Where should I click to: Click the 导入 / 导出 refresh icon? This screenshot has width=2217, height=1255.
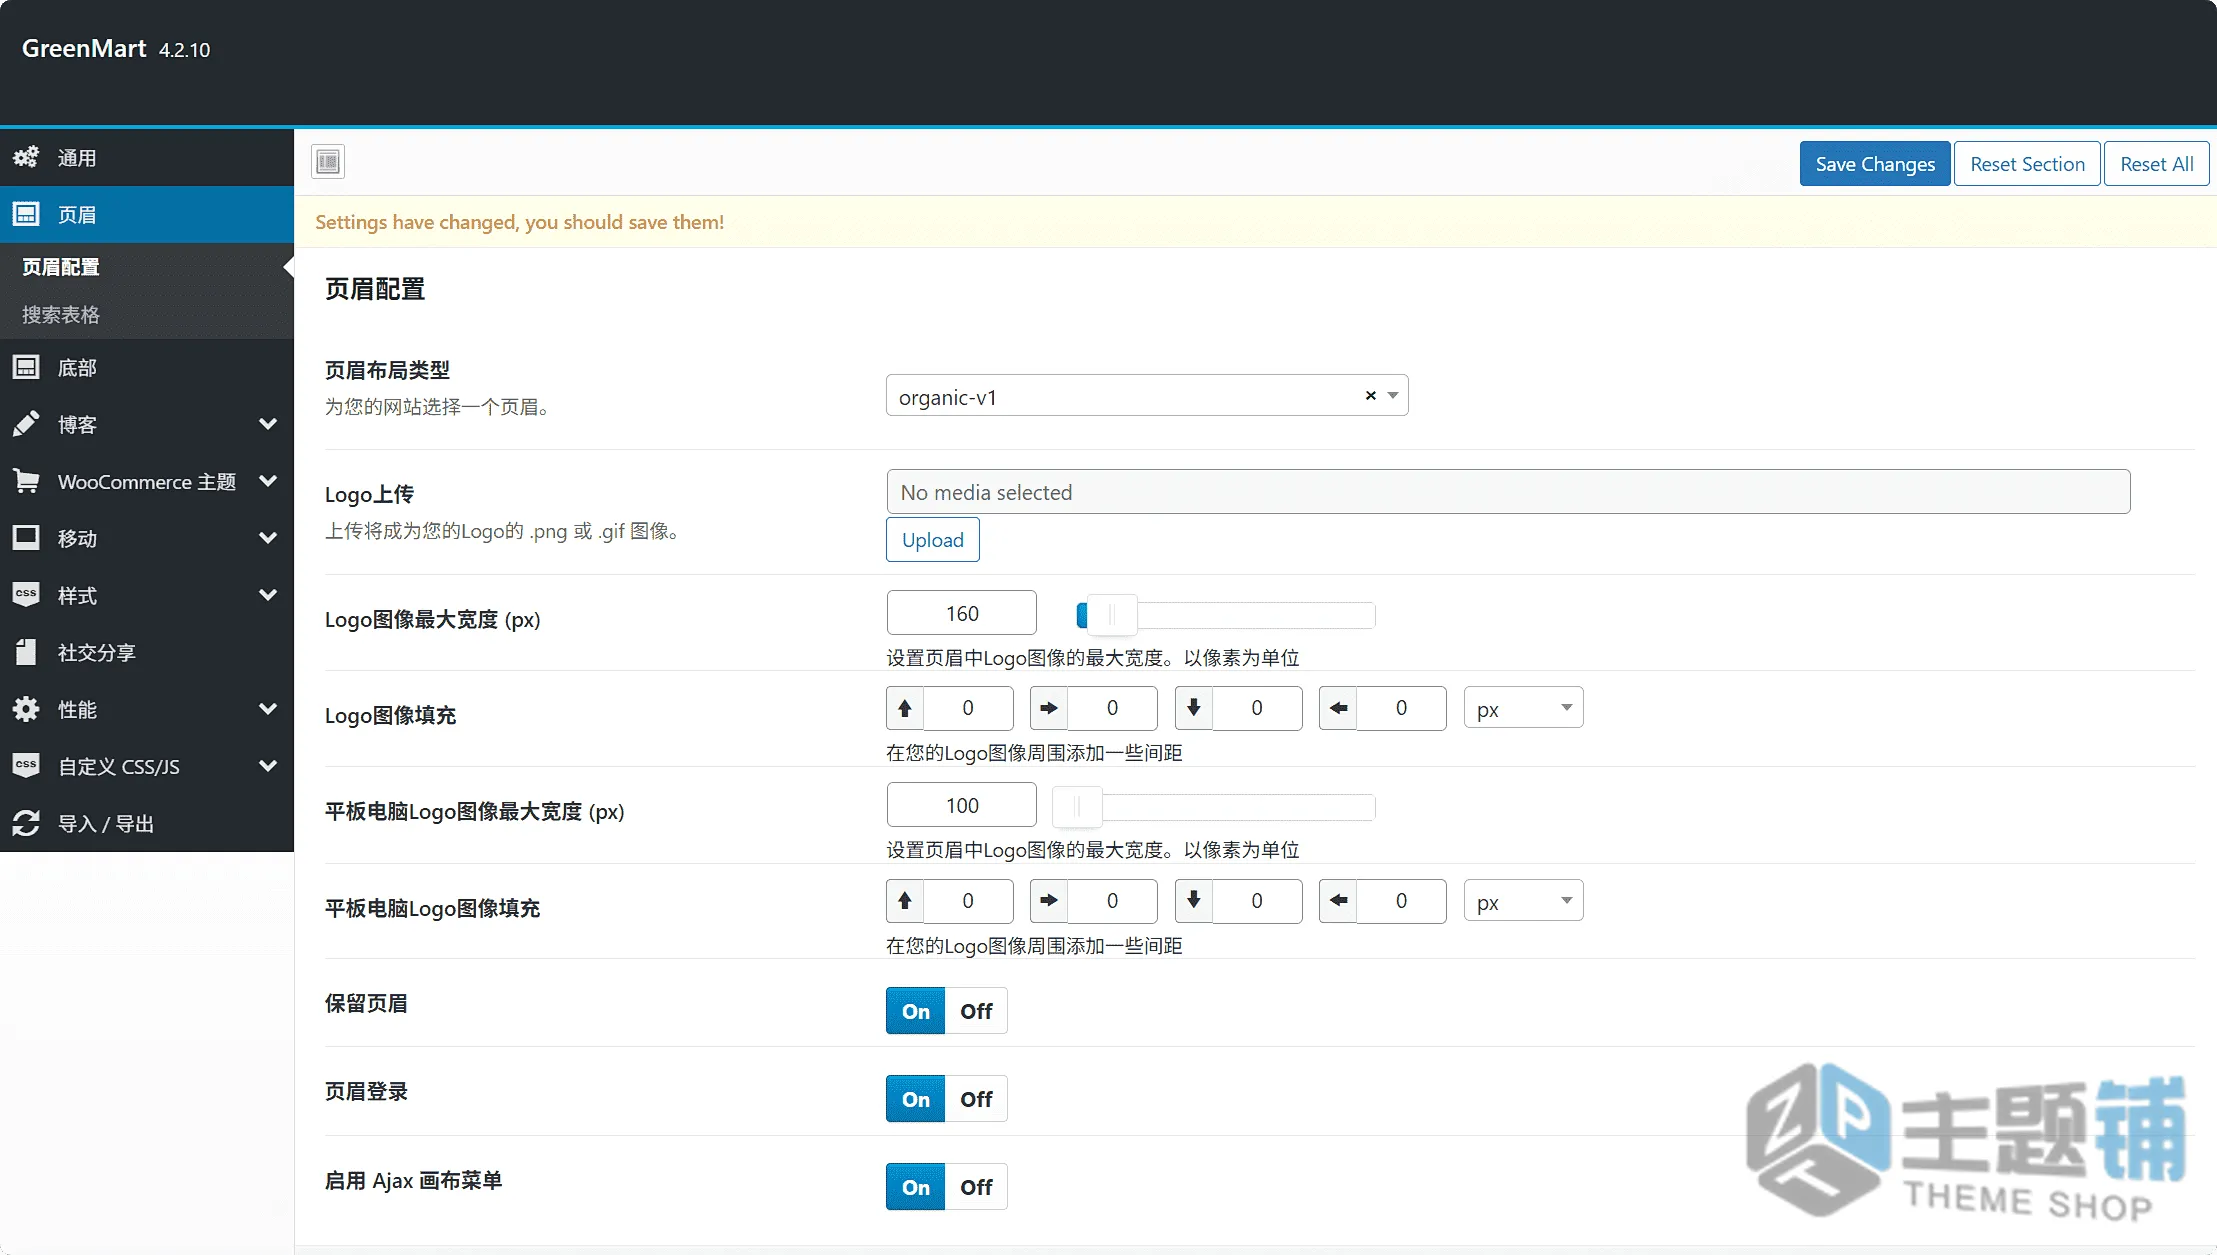26,823
